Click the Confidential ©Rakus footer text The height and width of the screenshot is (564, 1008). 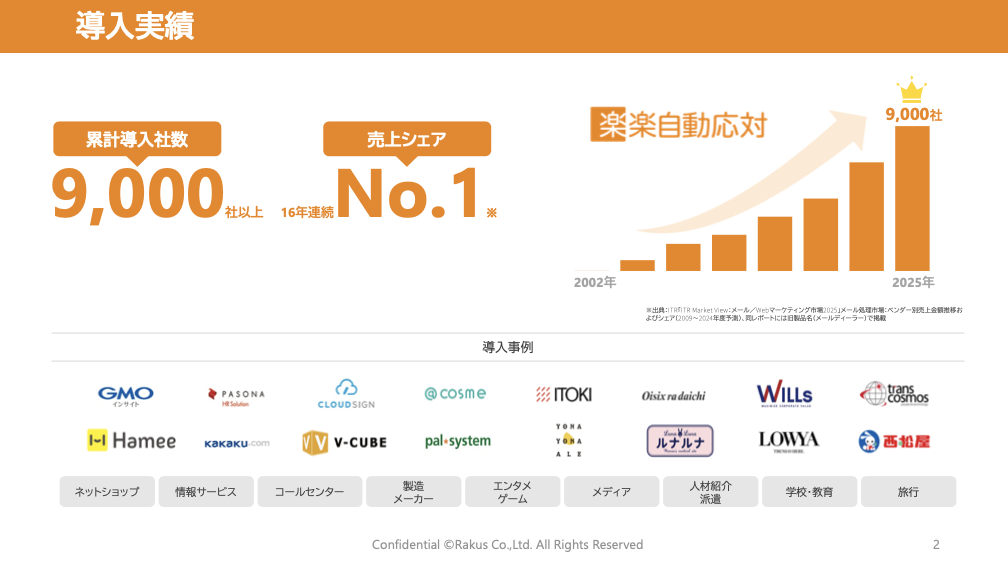coord(507,545)
